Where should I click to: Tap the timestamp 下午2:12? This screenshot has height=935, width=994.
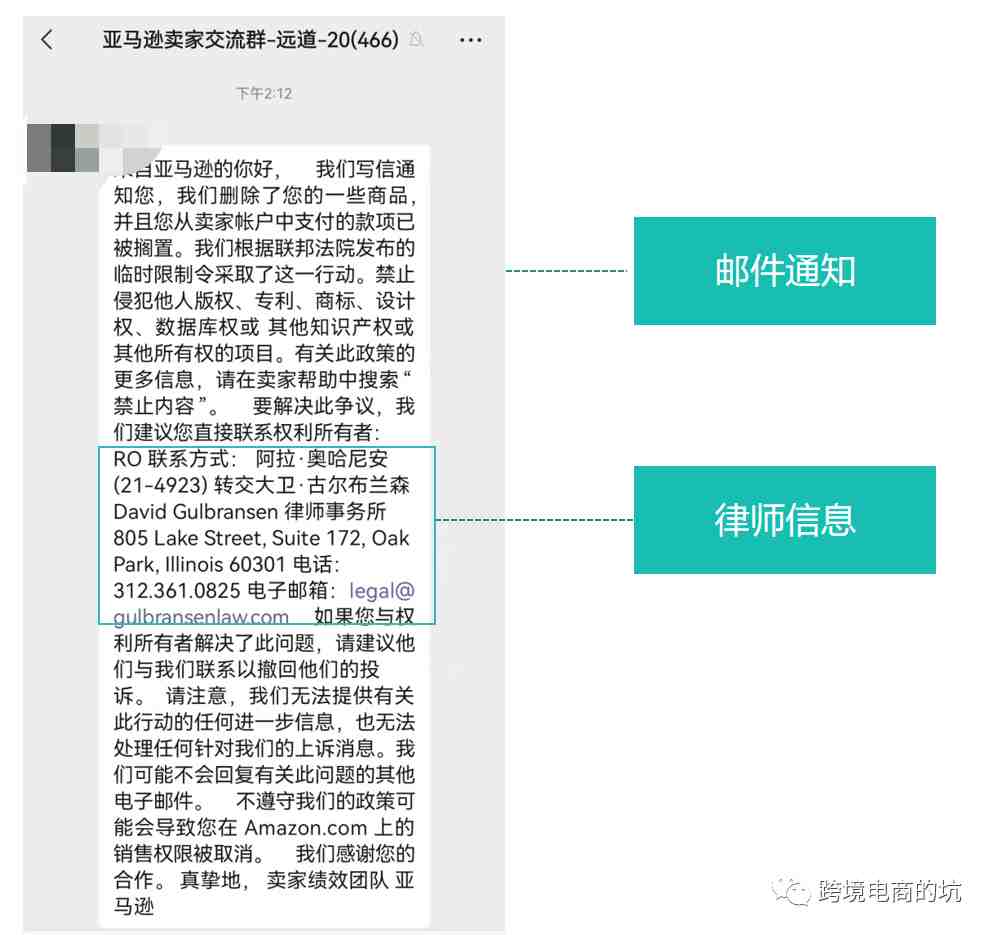pyautogui.click(x=264, y=94)
